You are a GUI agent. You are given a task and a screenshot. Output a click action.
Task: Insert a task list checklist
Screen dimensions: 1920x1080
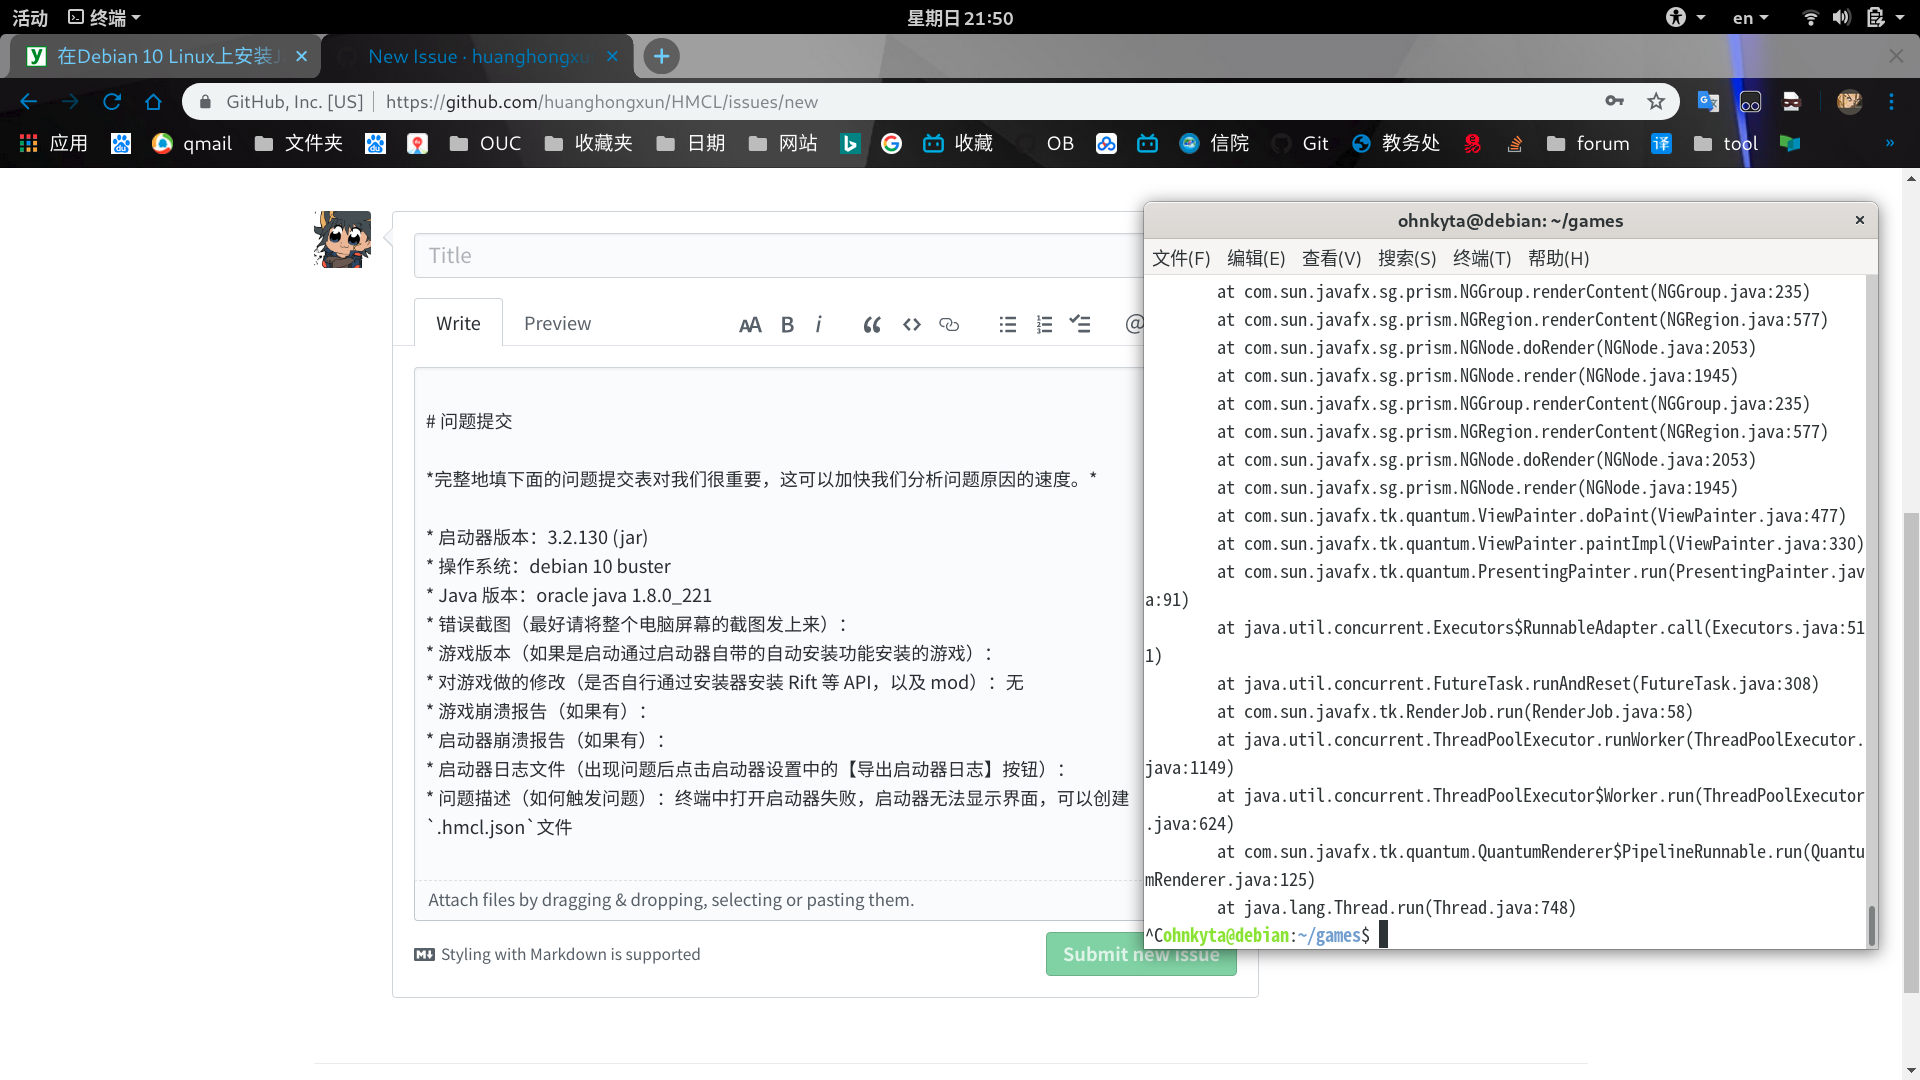1080,324
